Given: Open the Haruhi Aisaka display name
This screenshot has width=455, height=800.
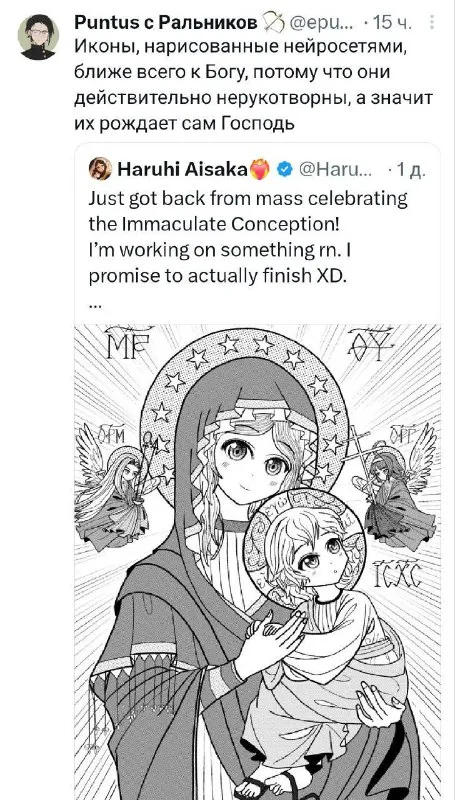Looking at the screenshot, I should click(x=183, y=168).
